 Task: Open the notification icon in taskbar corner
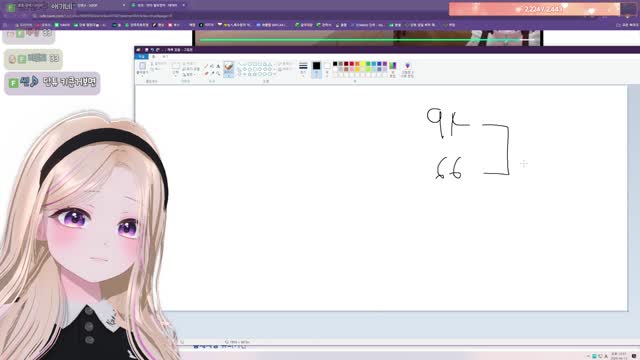634,356
